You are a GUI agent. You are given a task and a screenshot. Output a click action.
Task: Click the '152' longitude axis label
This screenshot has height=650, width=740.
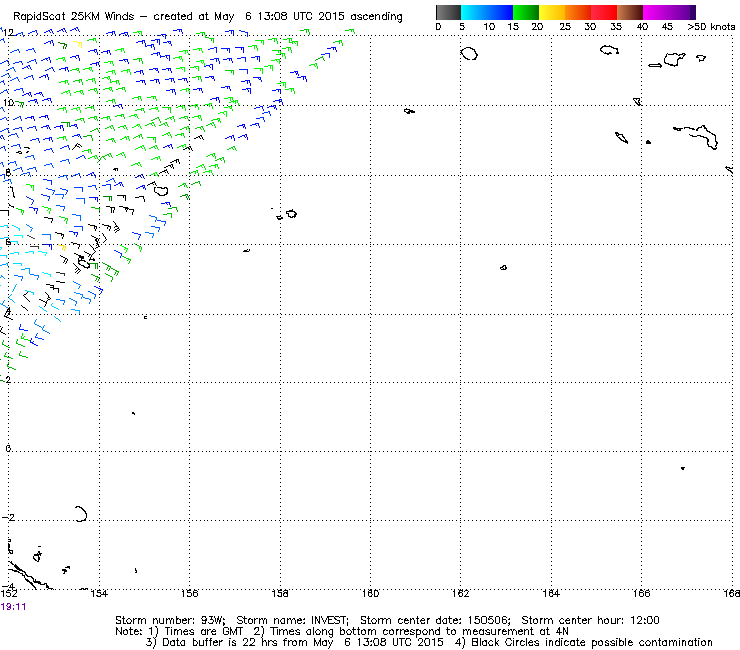pyautogui.click(x=9, y=594)
